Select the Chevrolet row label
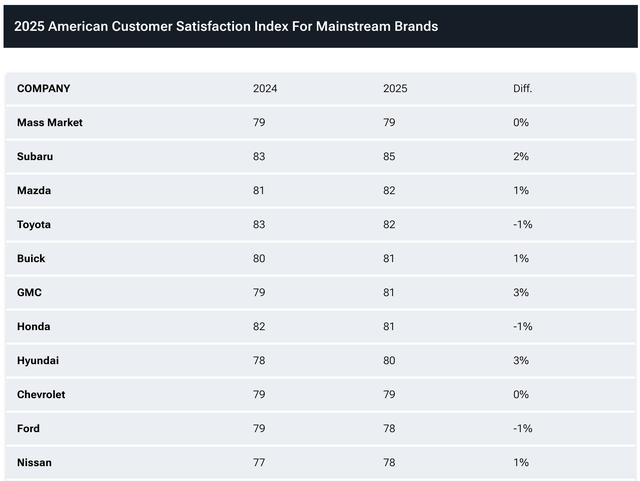640x481 pixels. (41, 394)
